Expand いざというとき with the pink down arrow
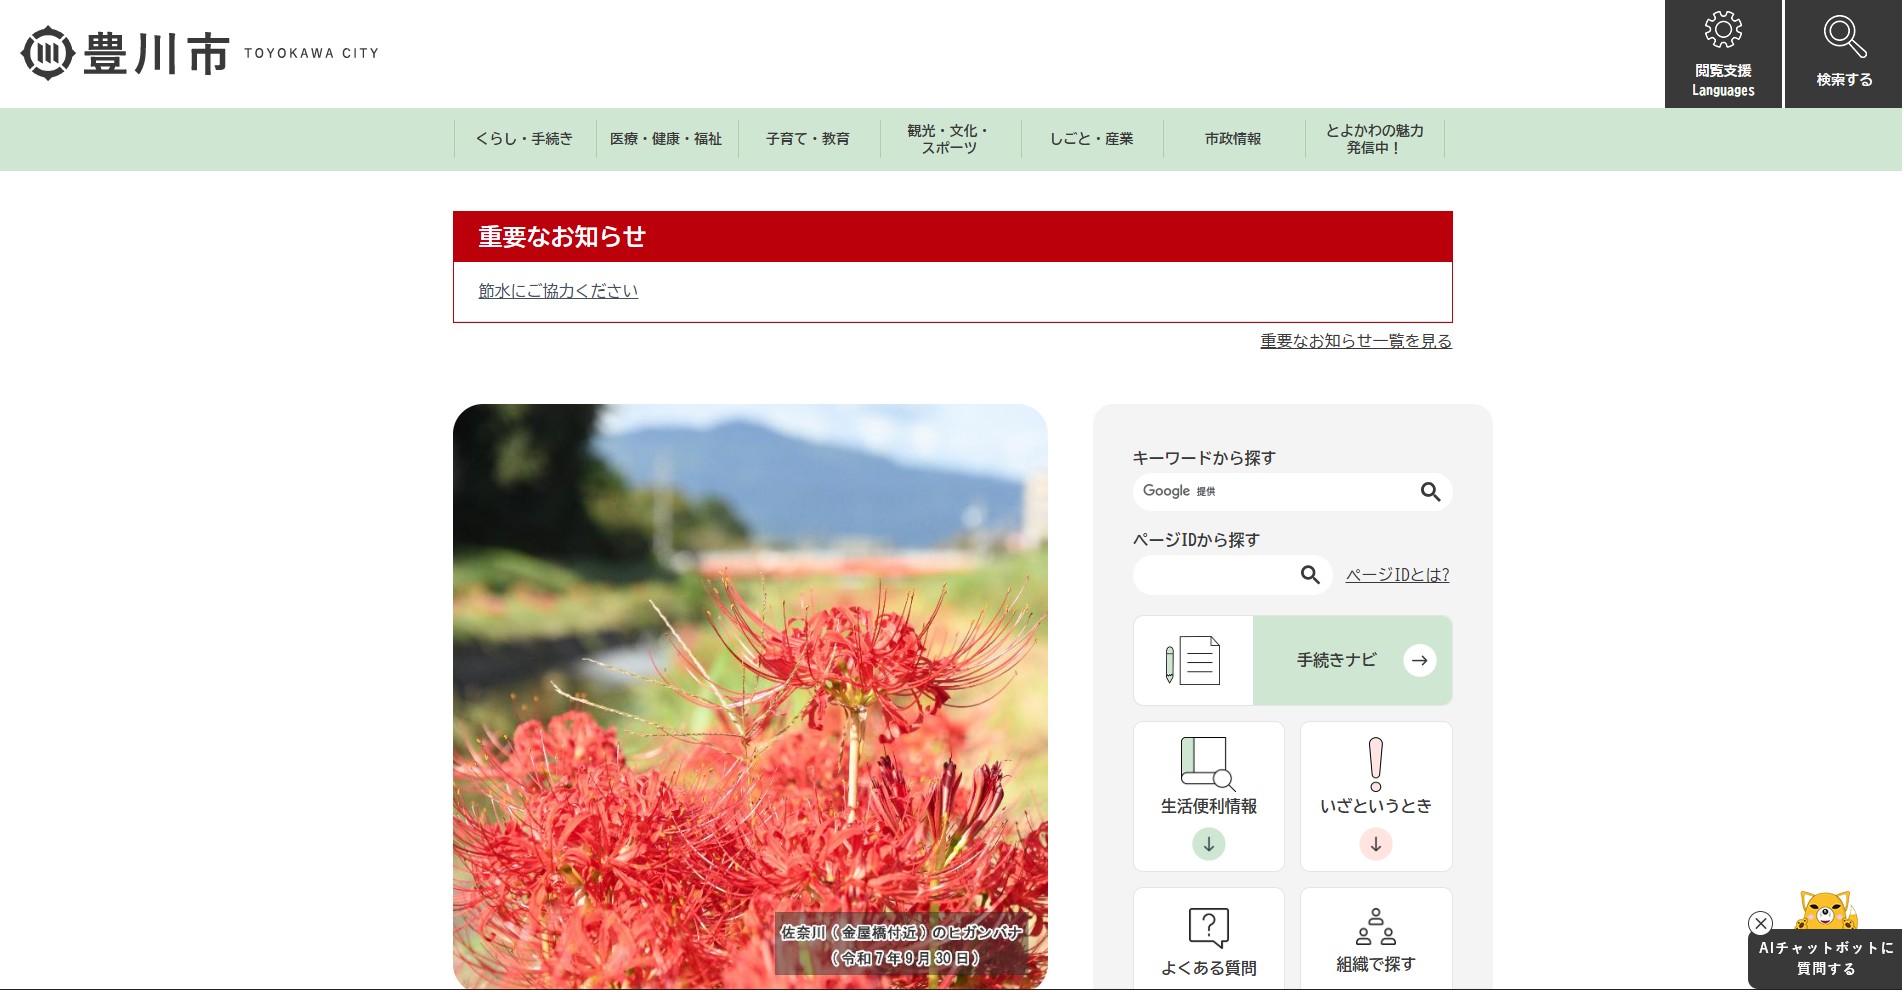Viewport: 1902px width, 990px height. coord(1376,844)
